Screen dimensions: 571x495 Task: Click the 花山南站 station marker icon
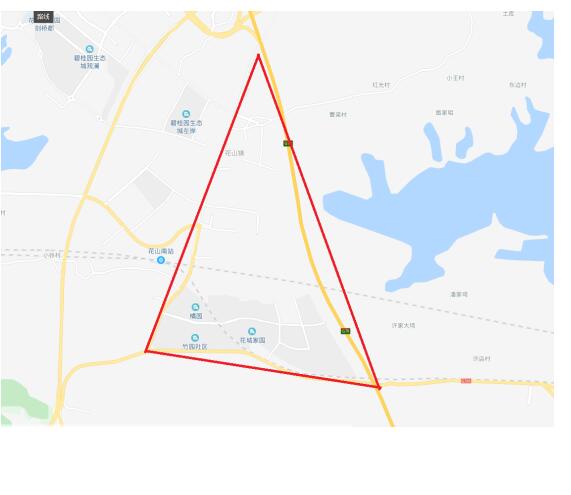[x=161, y=260]
